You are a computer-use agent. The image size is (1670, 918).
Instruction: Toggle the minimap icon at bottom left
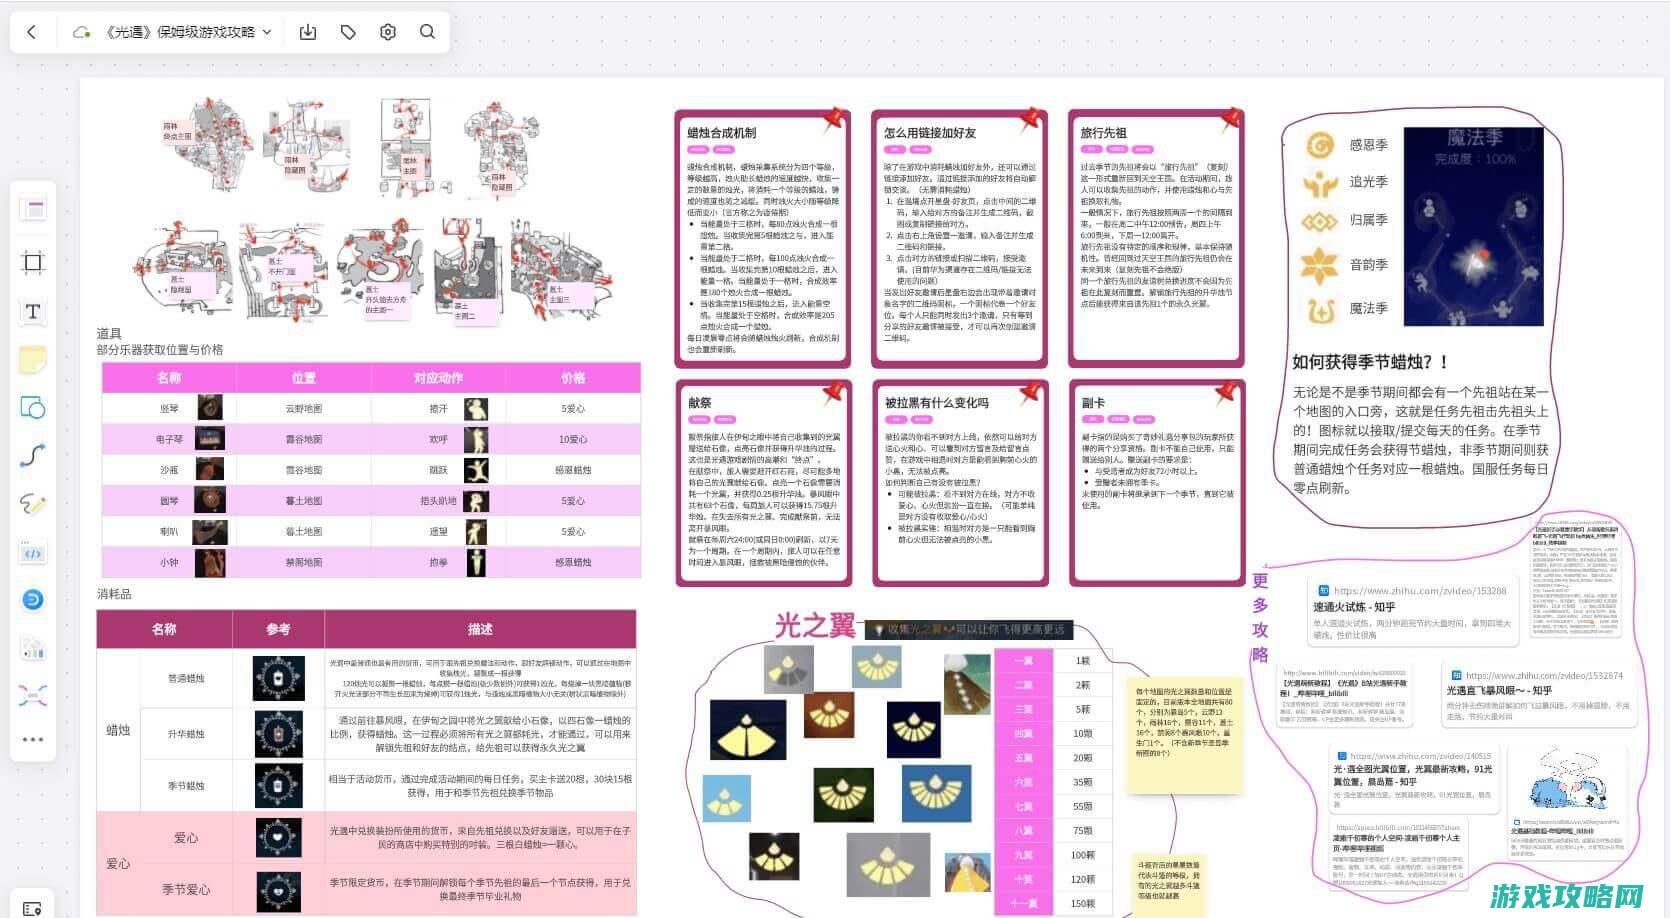click(32, 908)
